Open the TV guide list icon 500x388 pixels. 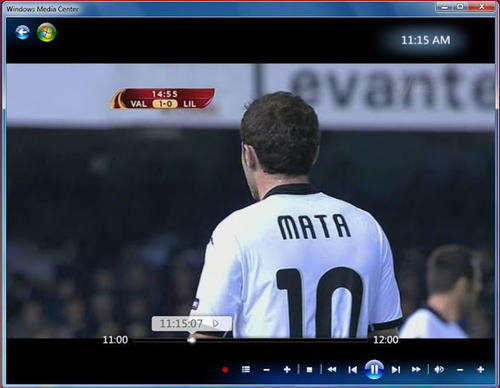[x=246, y=369]
